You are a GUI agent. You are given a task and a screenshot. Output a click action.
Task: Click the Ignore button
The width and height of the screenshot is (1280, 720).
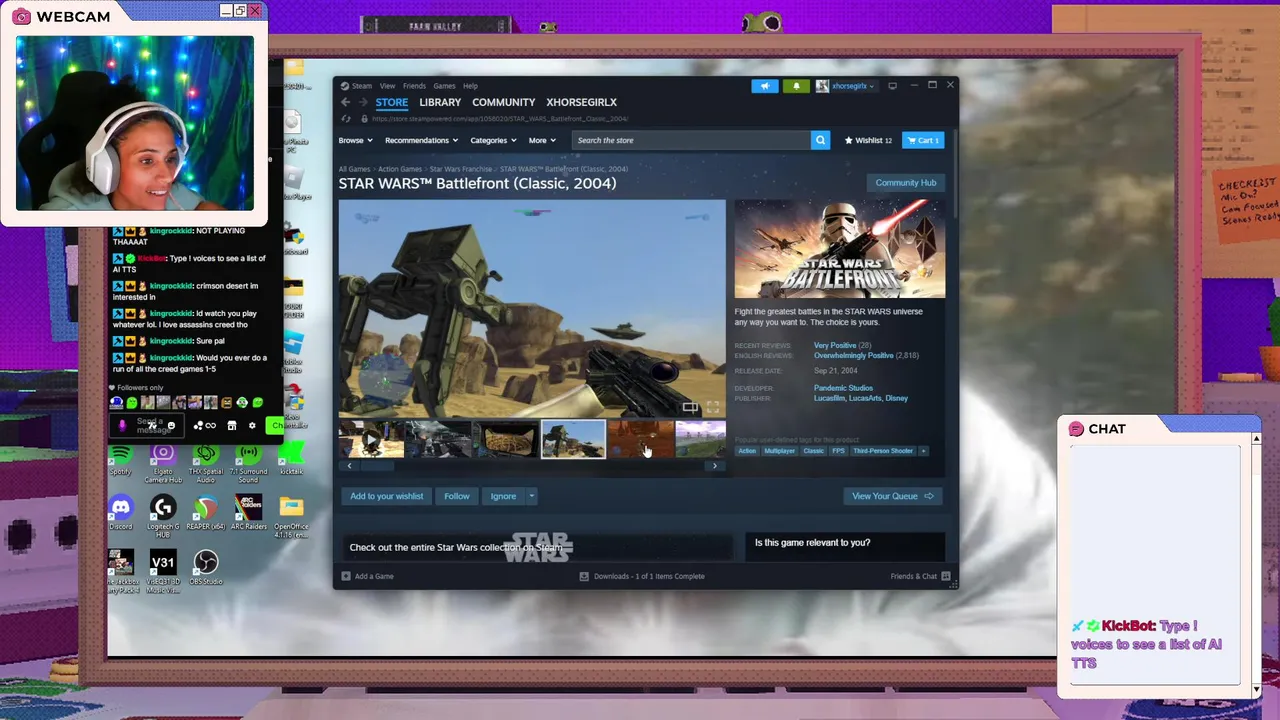503,496
